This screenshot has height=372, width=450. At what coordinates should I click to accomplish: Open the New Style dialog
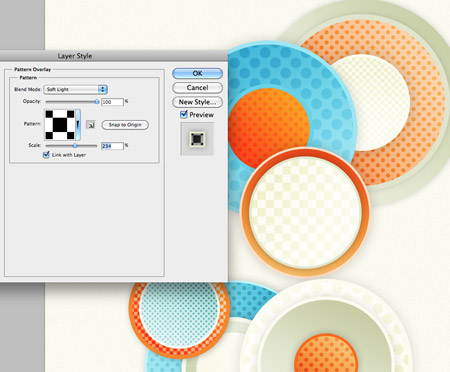pos(197,102)
